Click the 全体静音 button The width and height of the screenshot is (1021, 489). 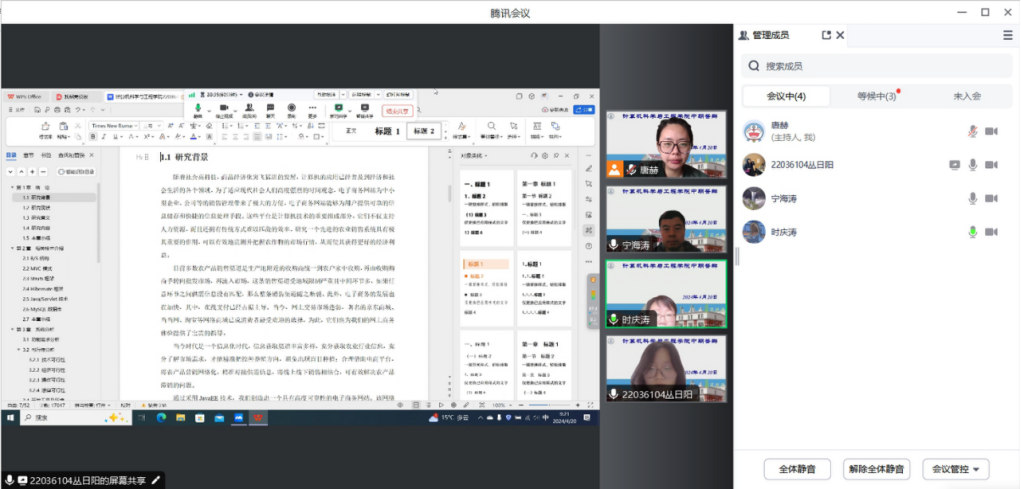(797, 468)
